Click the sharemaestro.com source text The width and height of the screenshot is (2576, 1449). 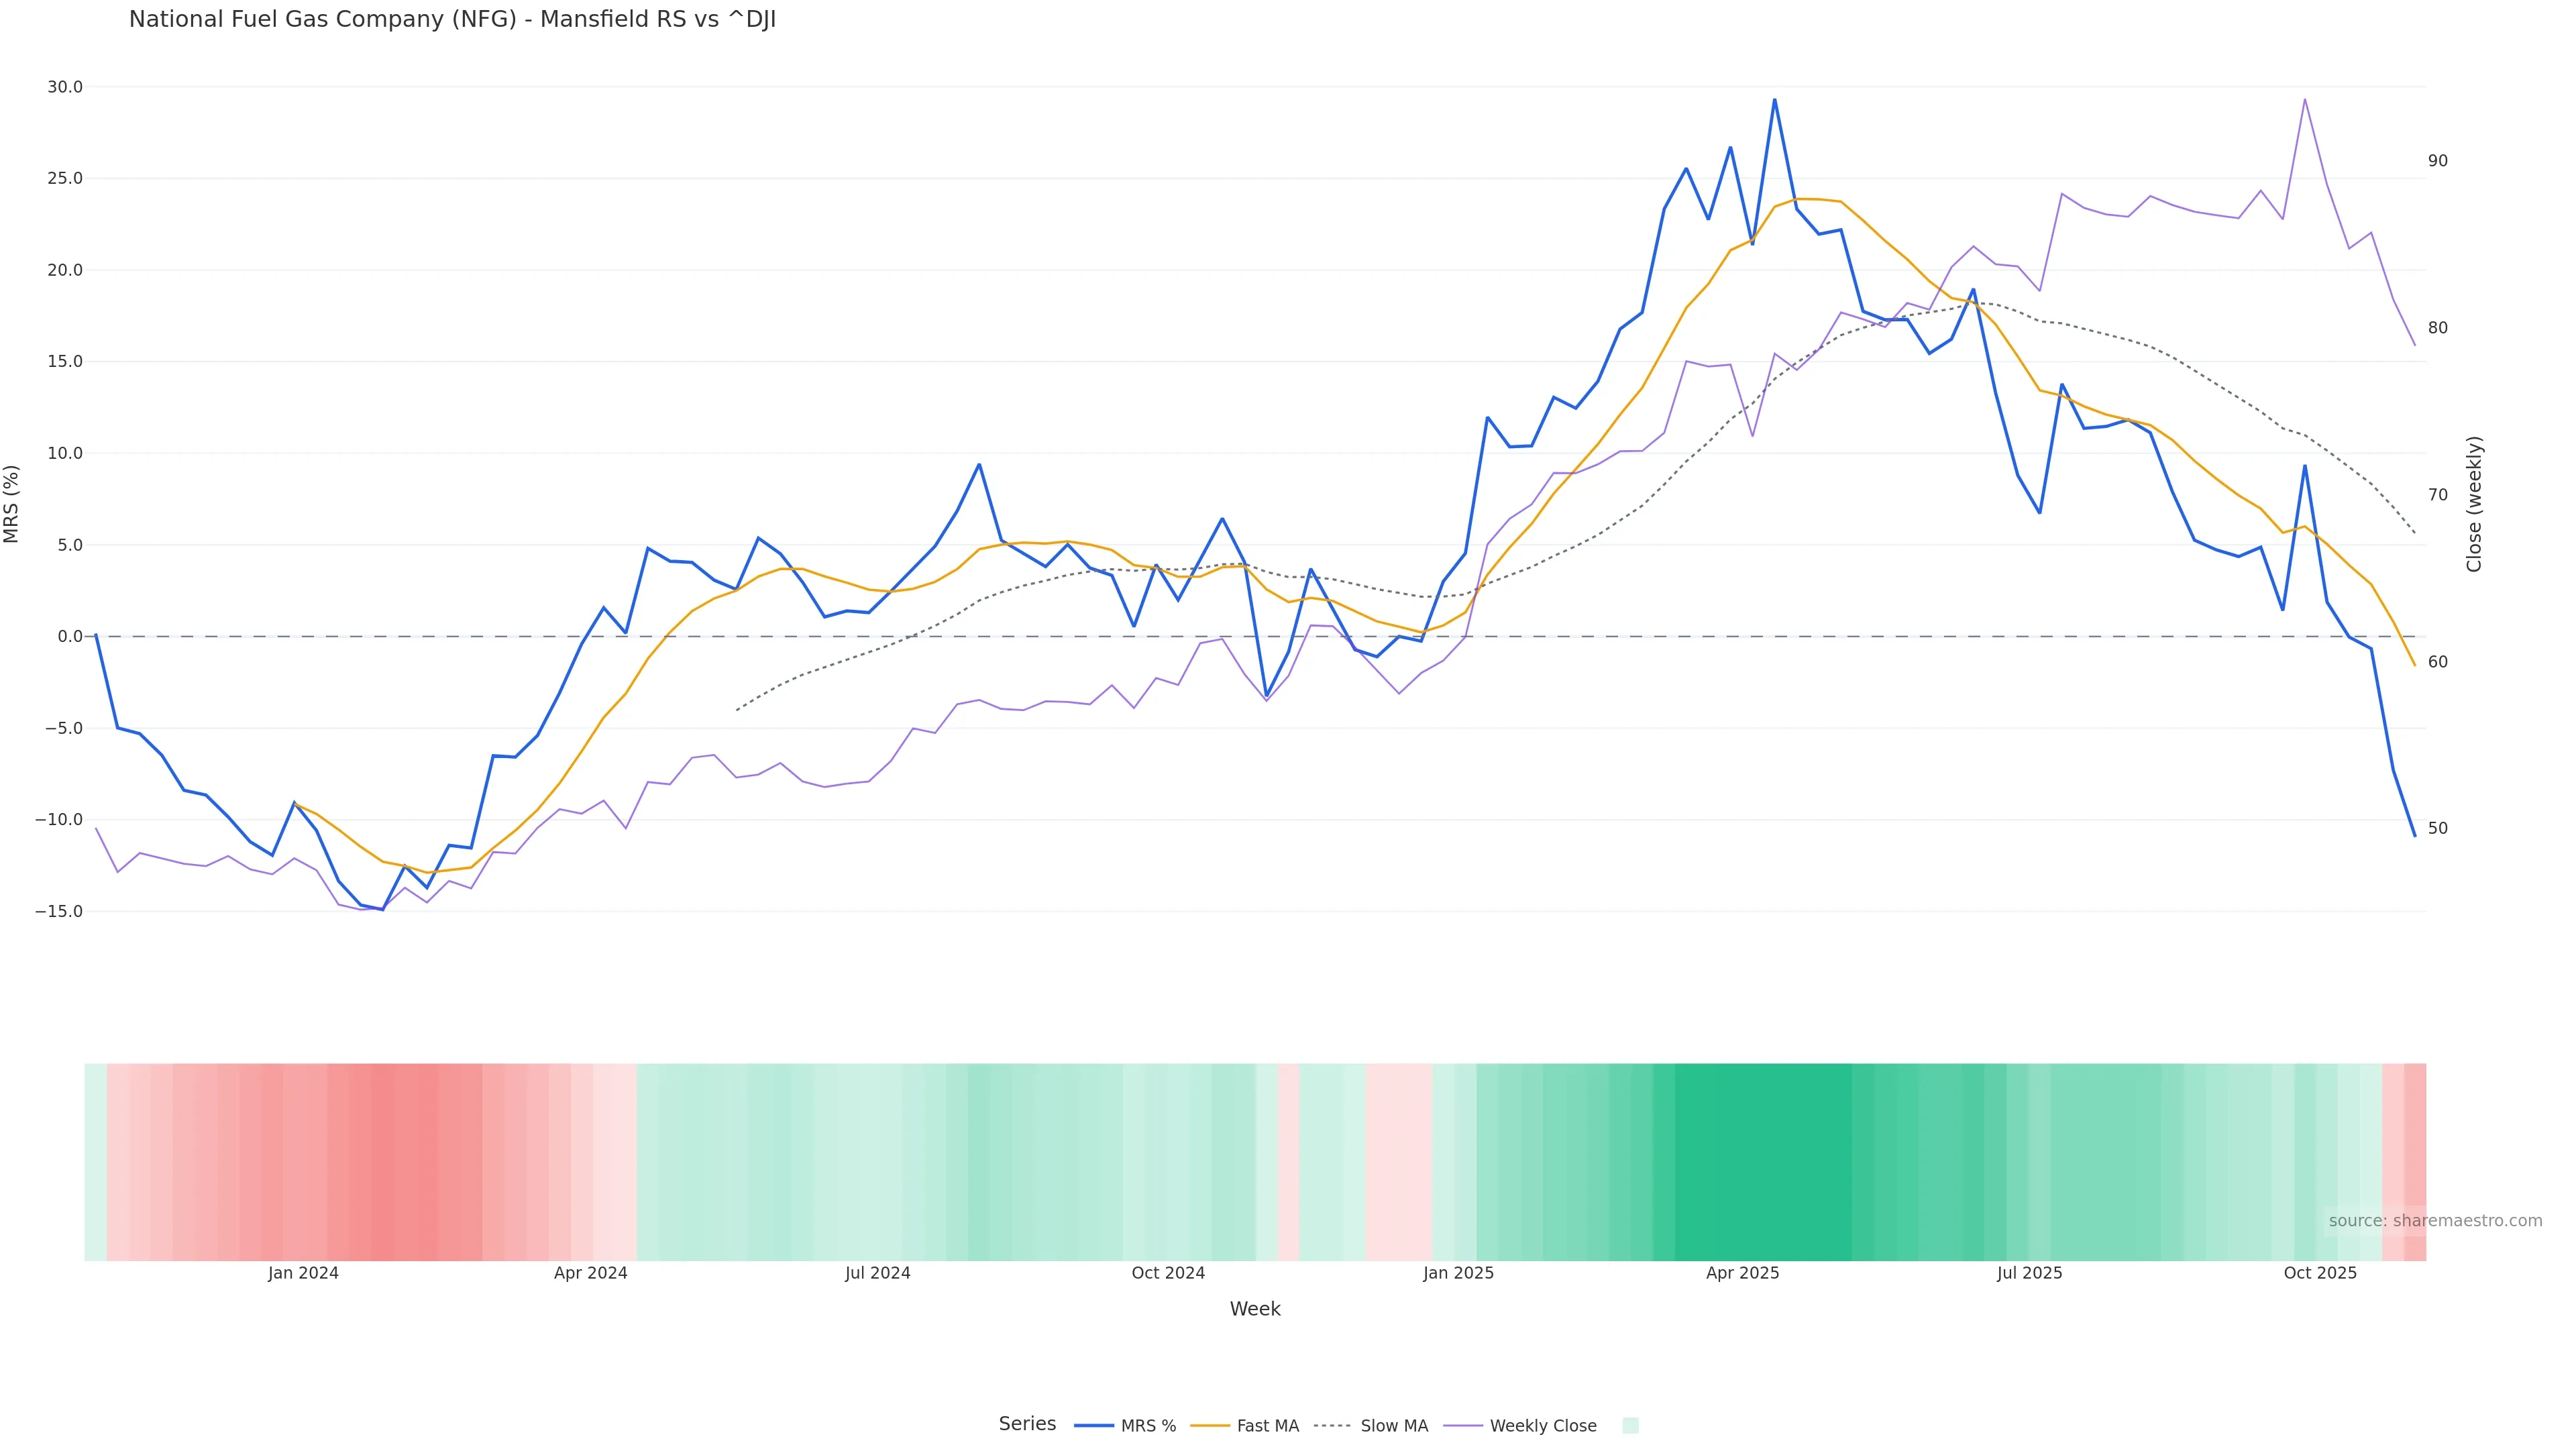pos(2434,1221)
